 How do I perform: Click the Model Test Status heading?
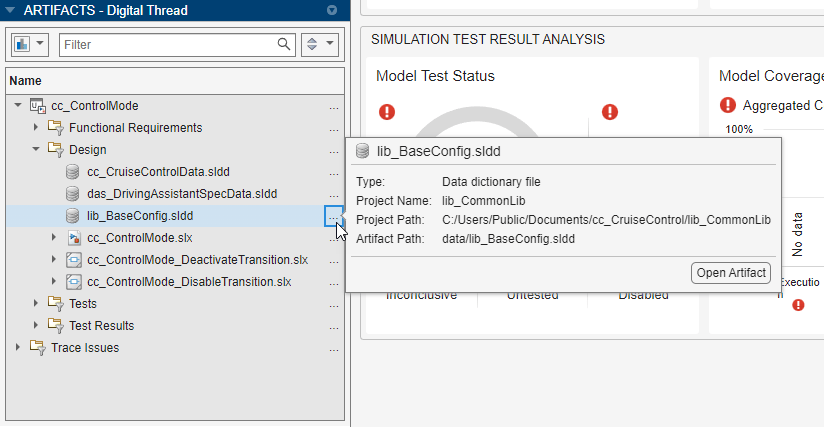435,76
